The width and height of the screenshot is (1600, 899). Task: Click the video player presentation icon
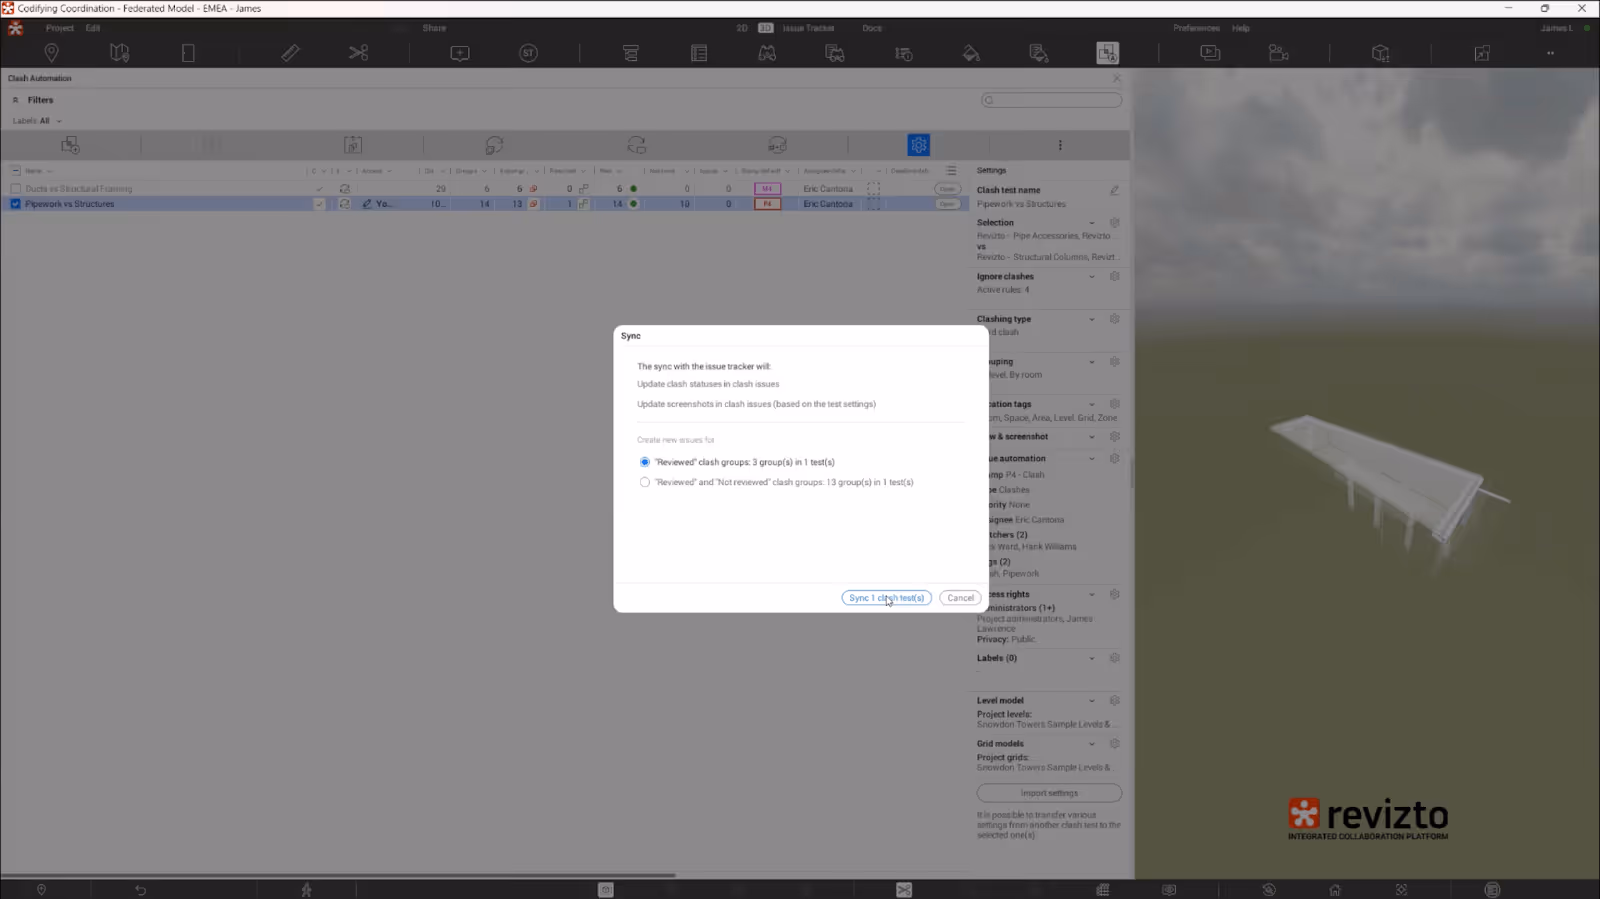[x=1210, y=53]
